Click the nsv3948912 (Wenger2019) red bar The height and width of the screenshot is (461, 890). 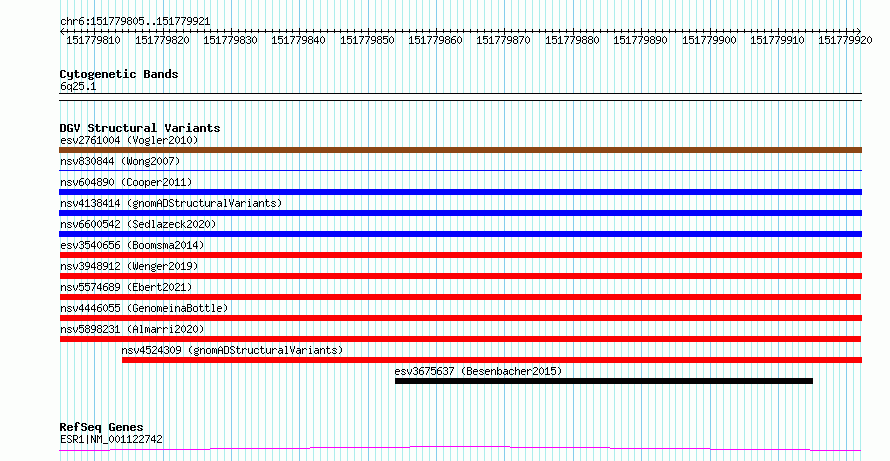pos(460,276)
